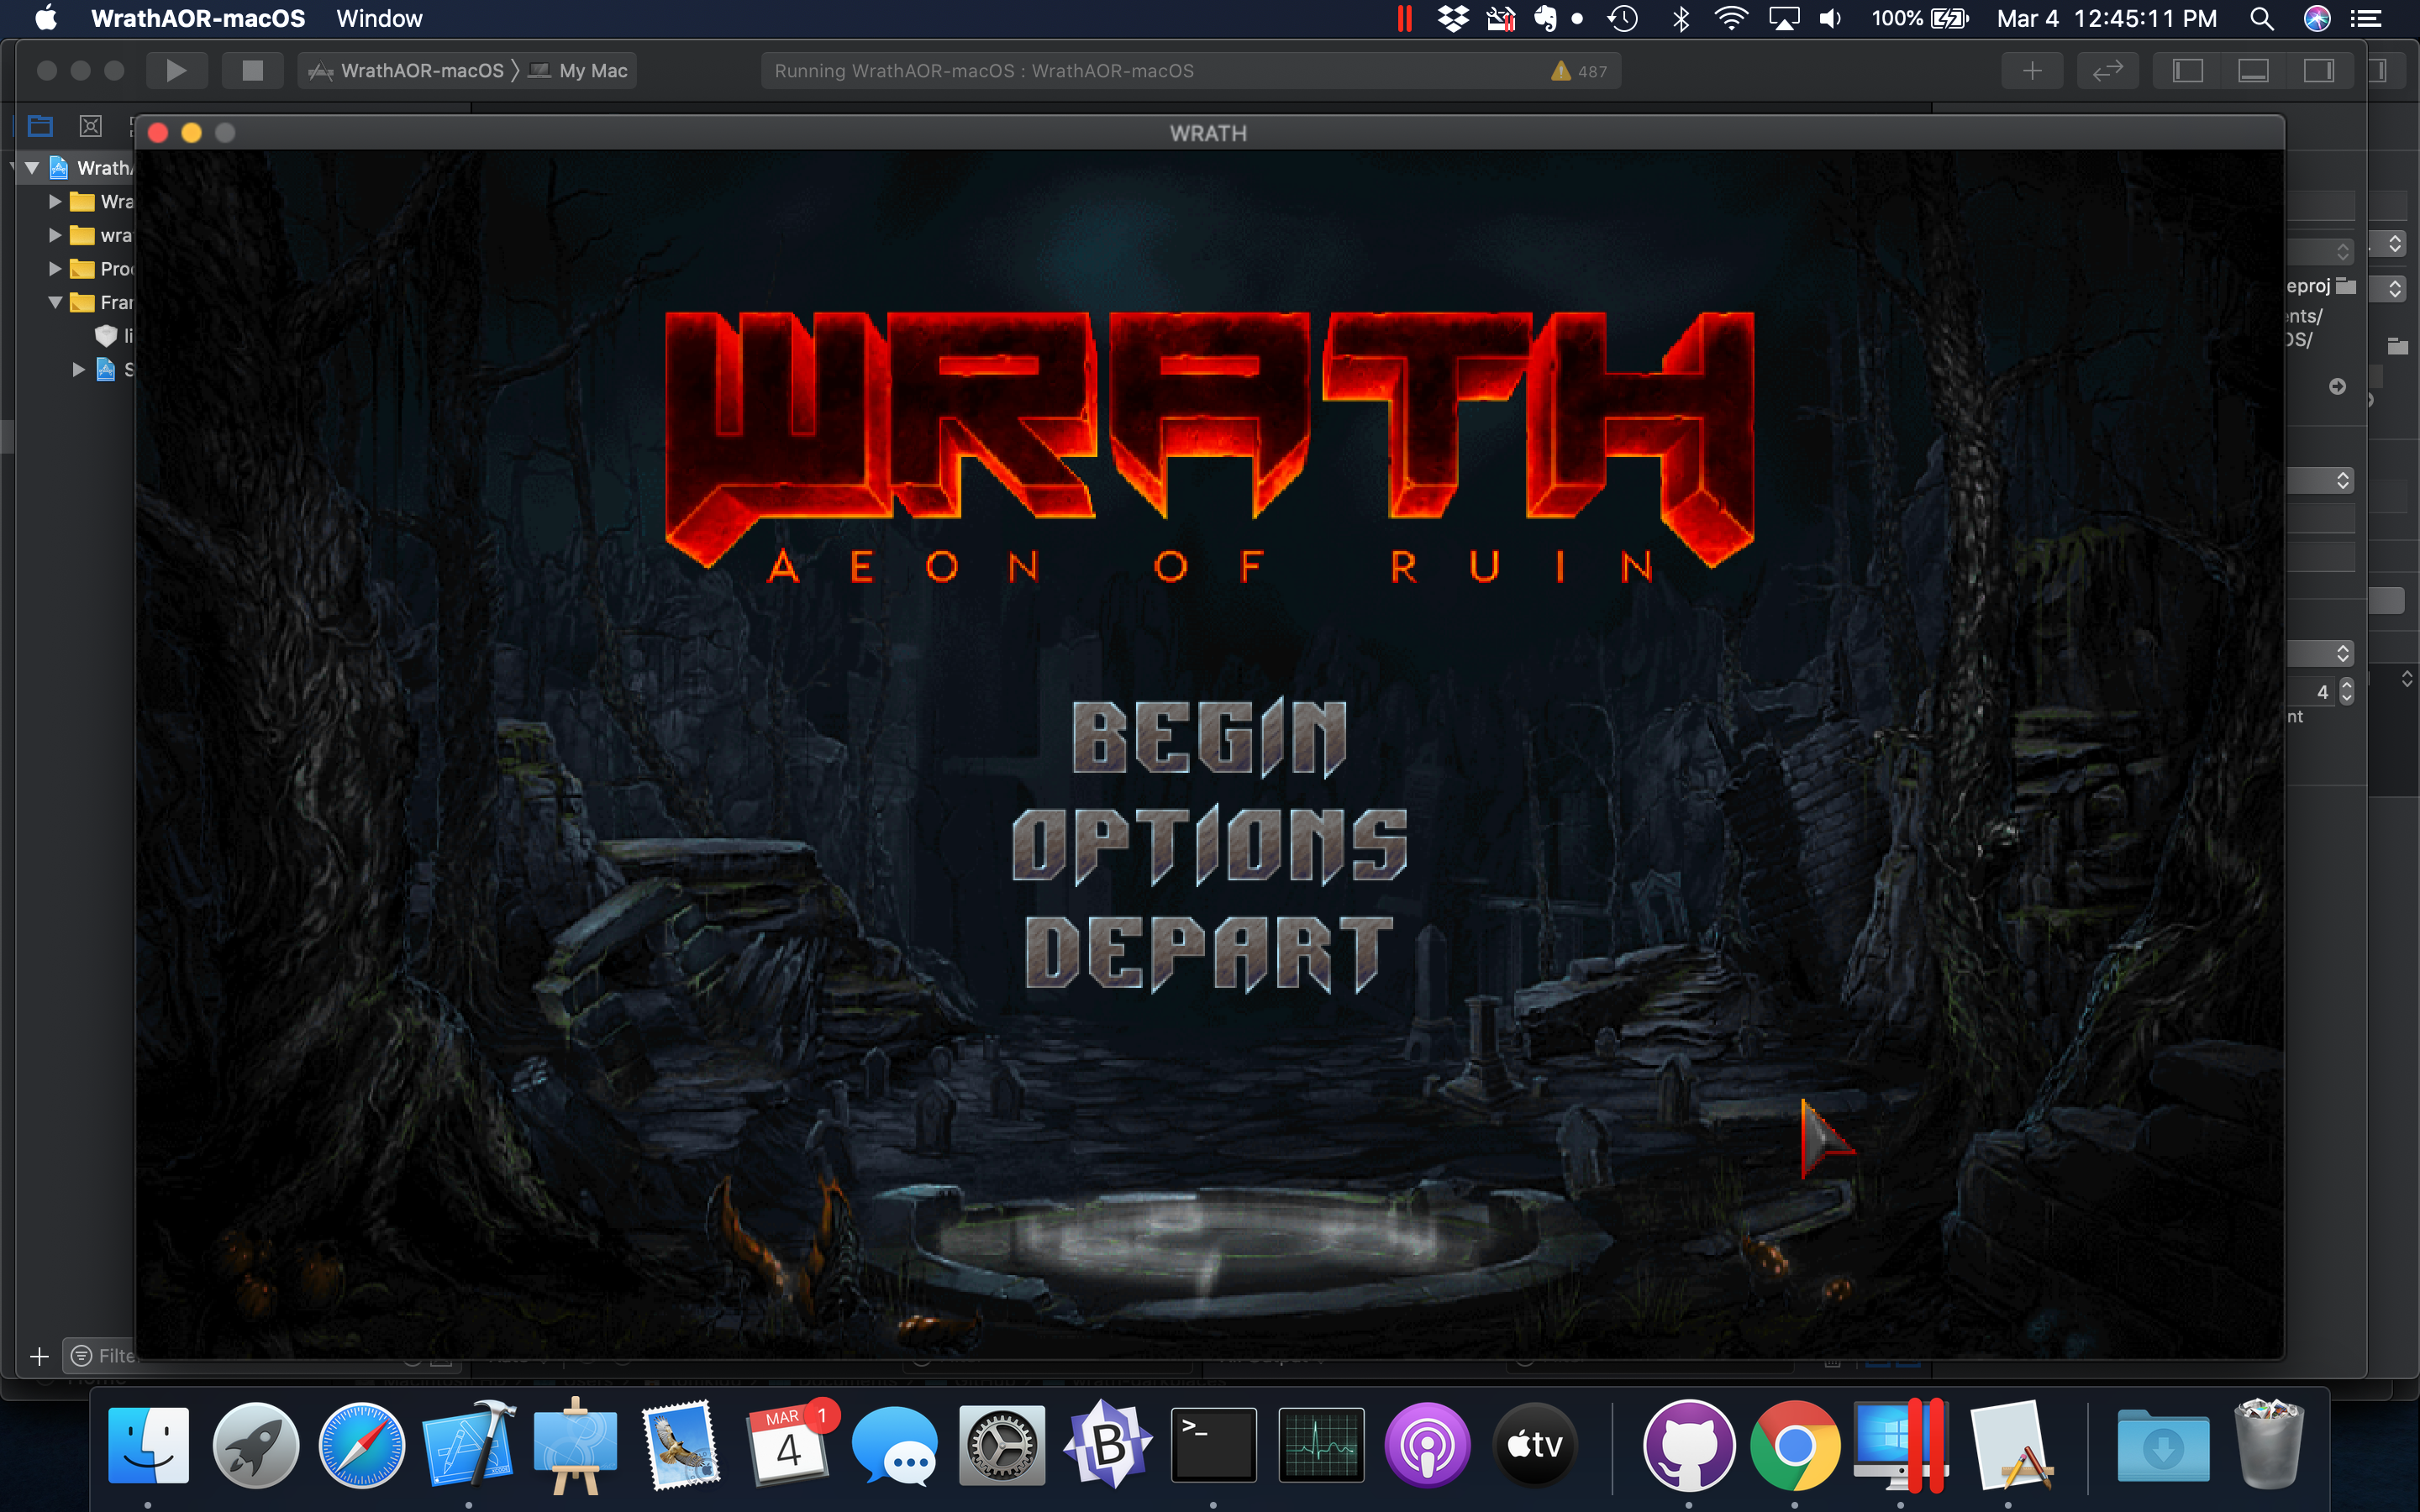Viewport: 2420px width, 1512px height.
Task: Click the code review arrows button
Action: 2107,71
